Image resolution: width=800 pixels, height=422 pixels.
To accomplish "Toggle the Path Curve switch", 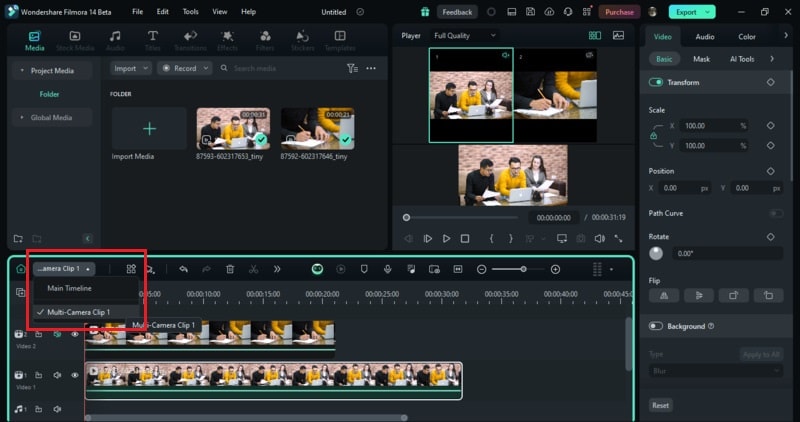I will 776,213.
